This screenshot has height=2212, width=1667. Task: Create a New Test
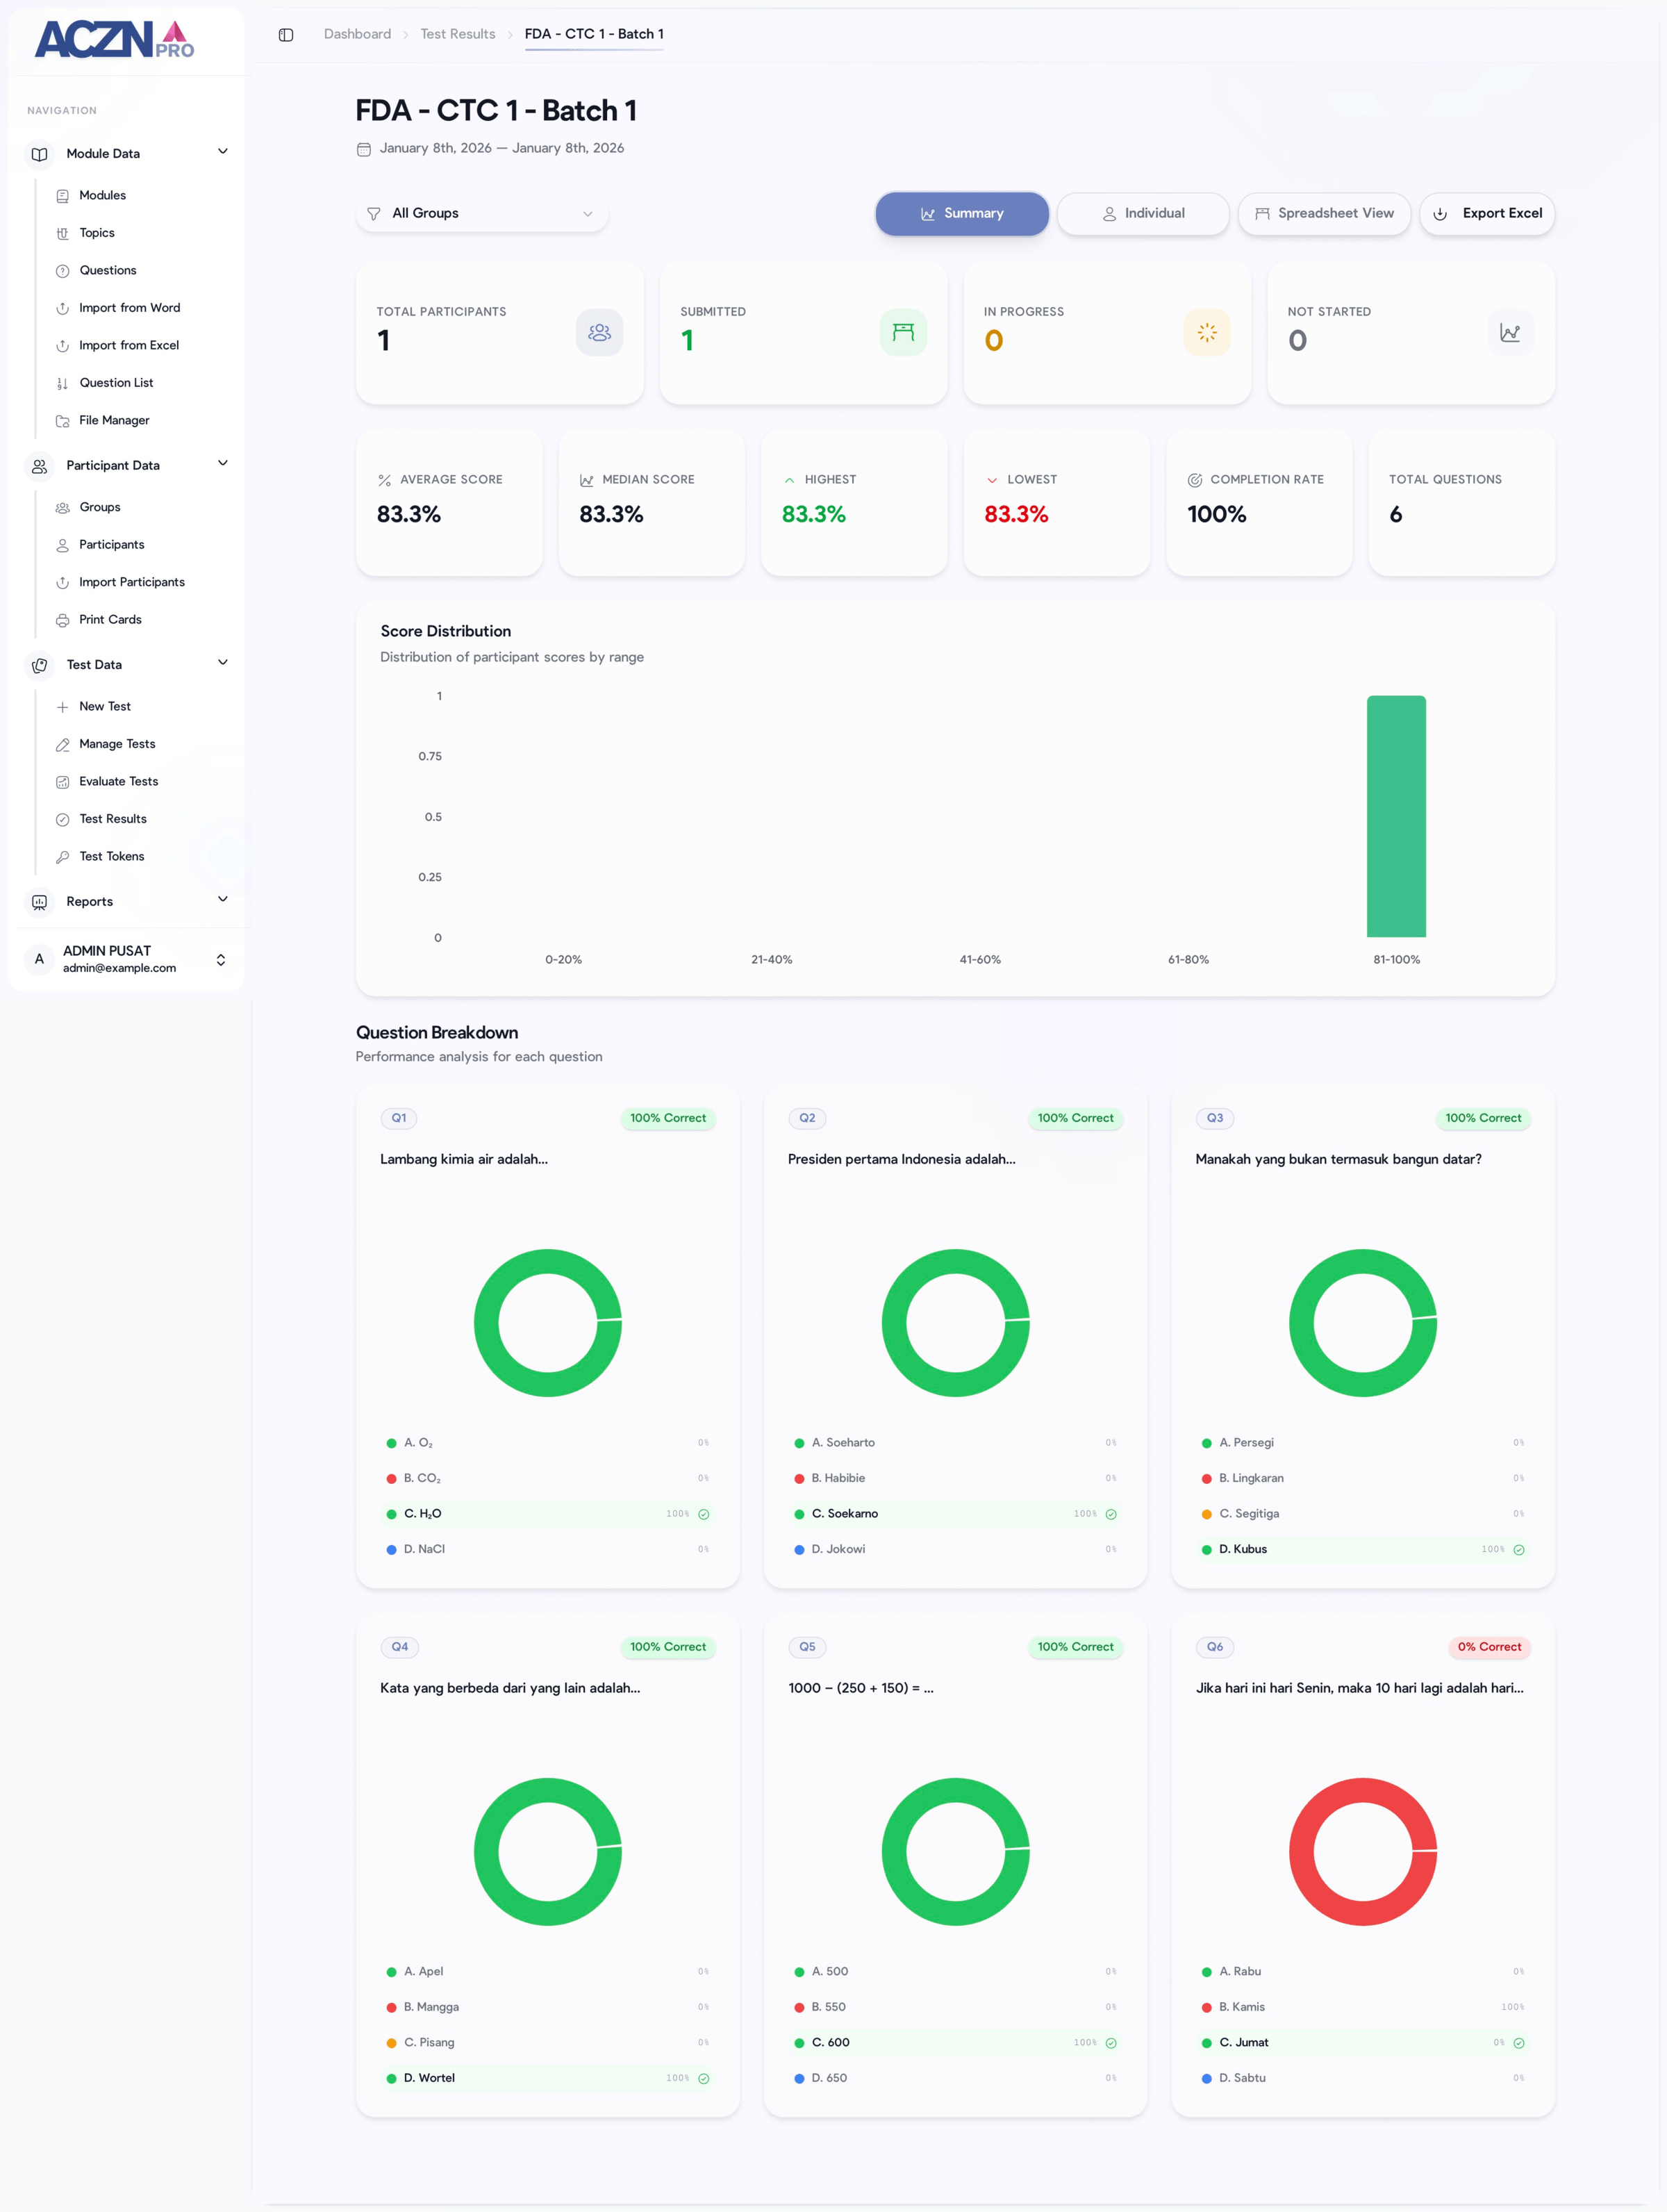[x=105, y=706]
